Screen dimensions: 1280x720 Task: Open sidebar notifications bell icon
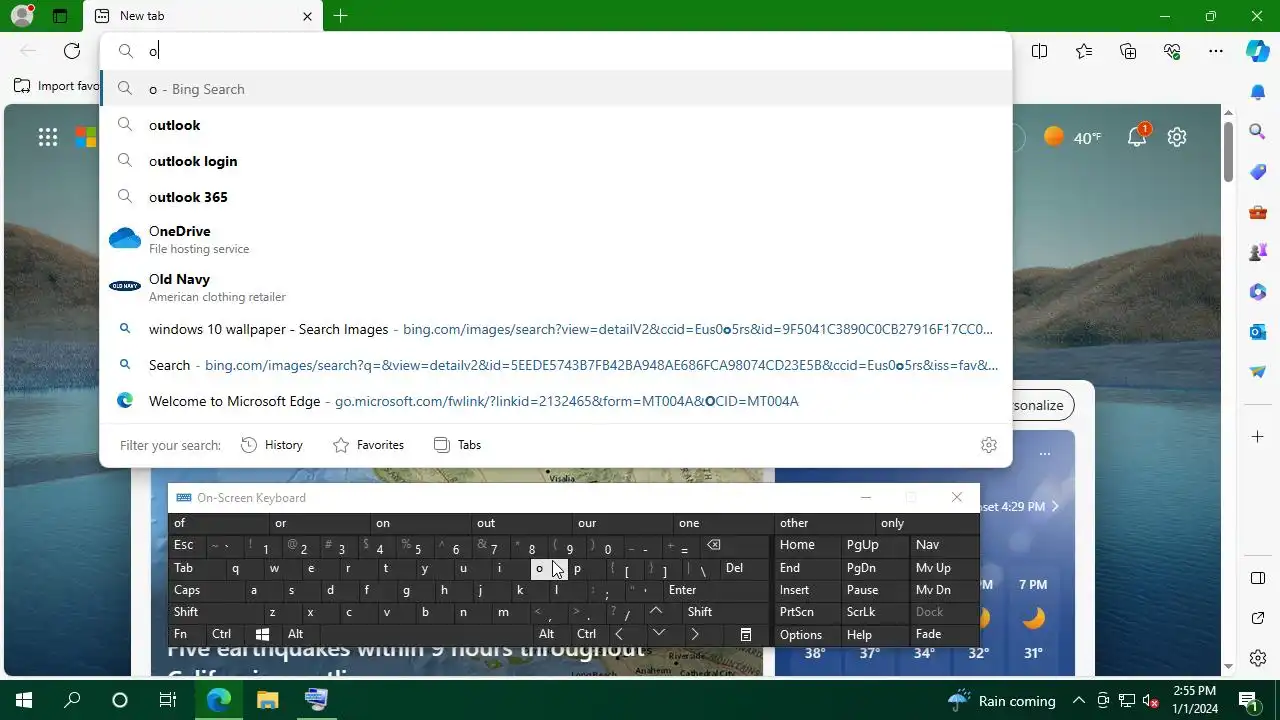point(1258,92)
